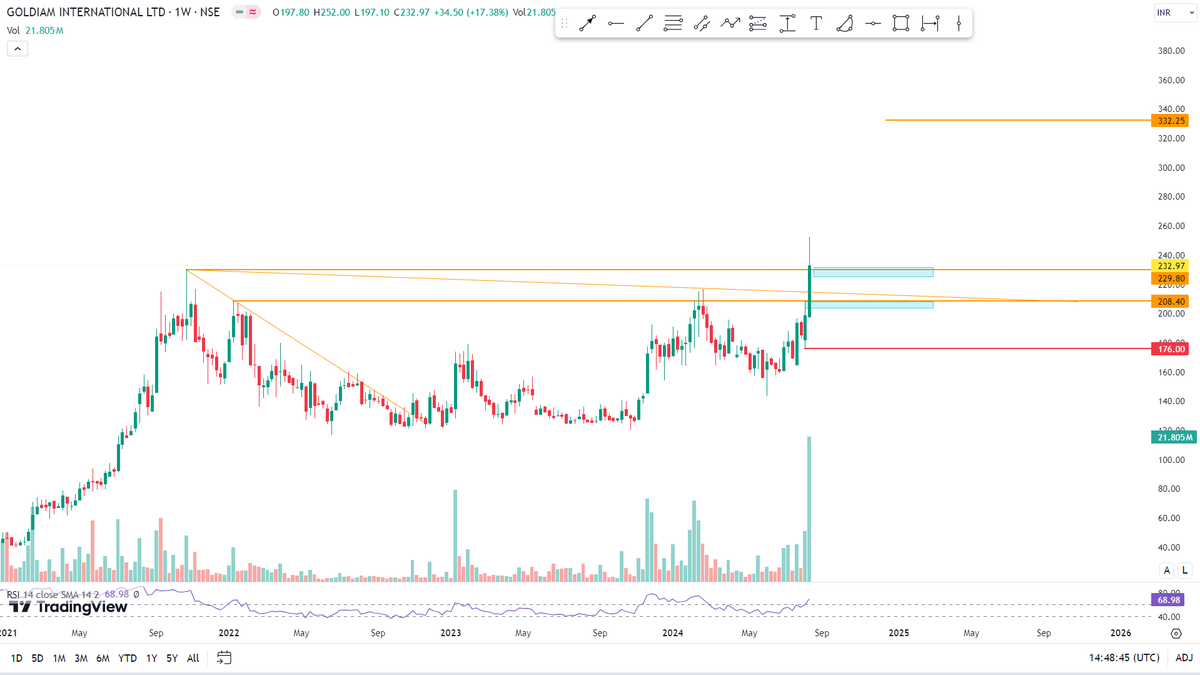
Task: Select the 1Y date range
Action: click(x=151, y=658)
